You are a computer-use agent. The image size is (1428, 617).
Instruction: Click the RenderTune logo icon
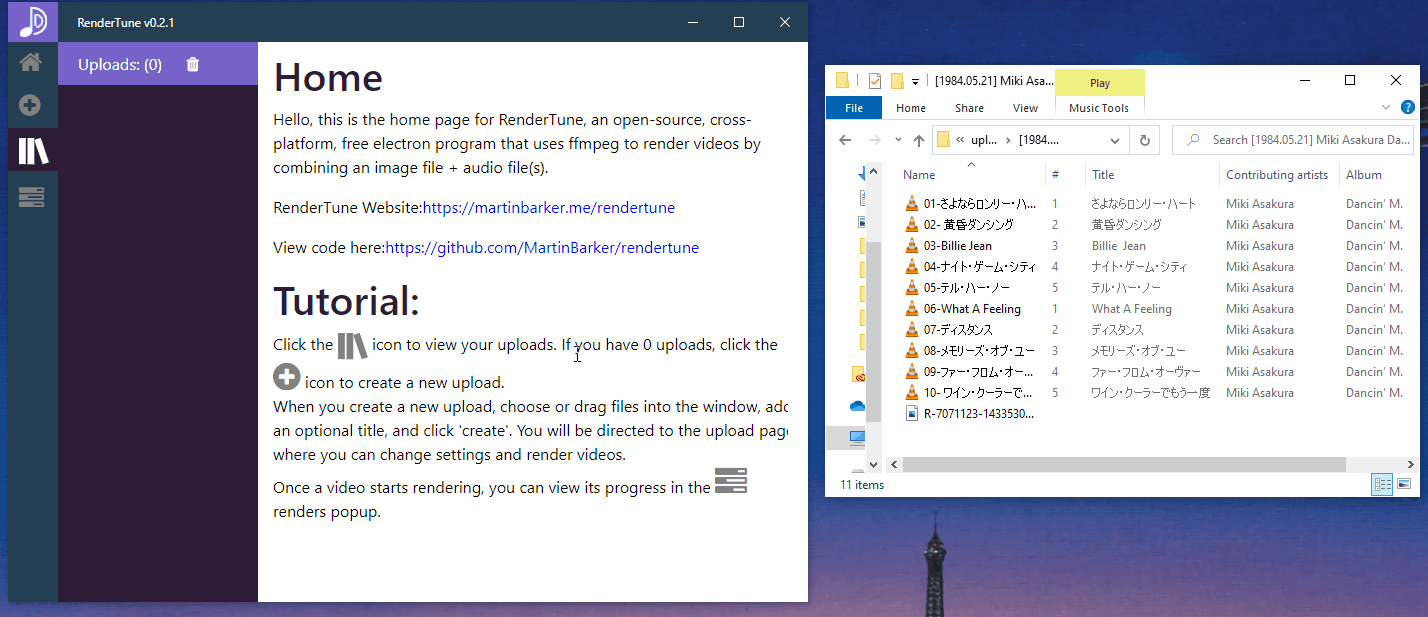[33, 21]
